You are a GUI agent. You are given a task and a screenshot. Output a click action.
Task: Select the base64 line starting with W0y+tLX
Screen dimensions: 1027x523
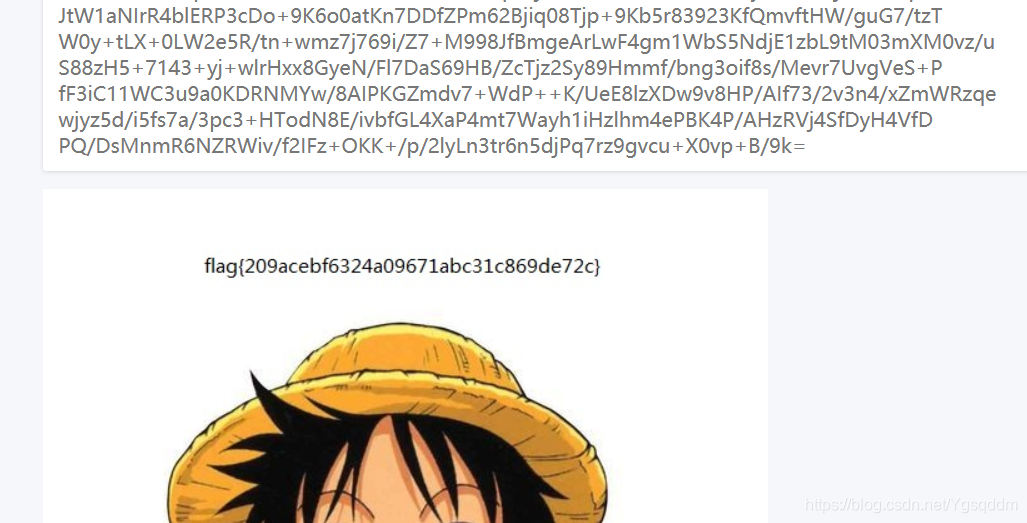tap(527, 42)
